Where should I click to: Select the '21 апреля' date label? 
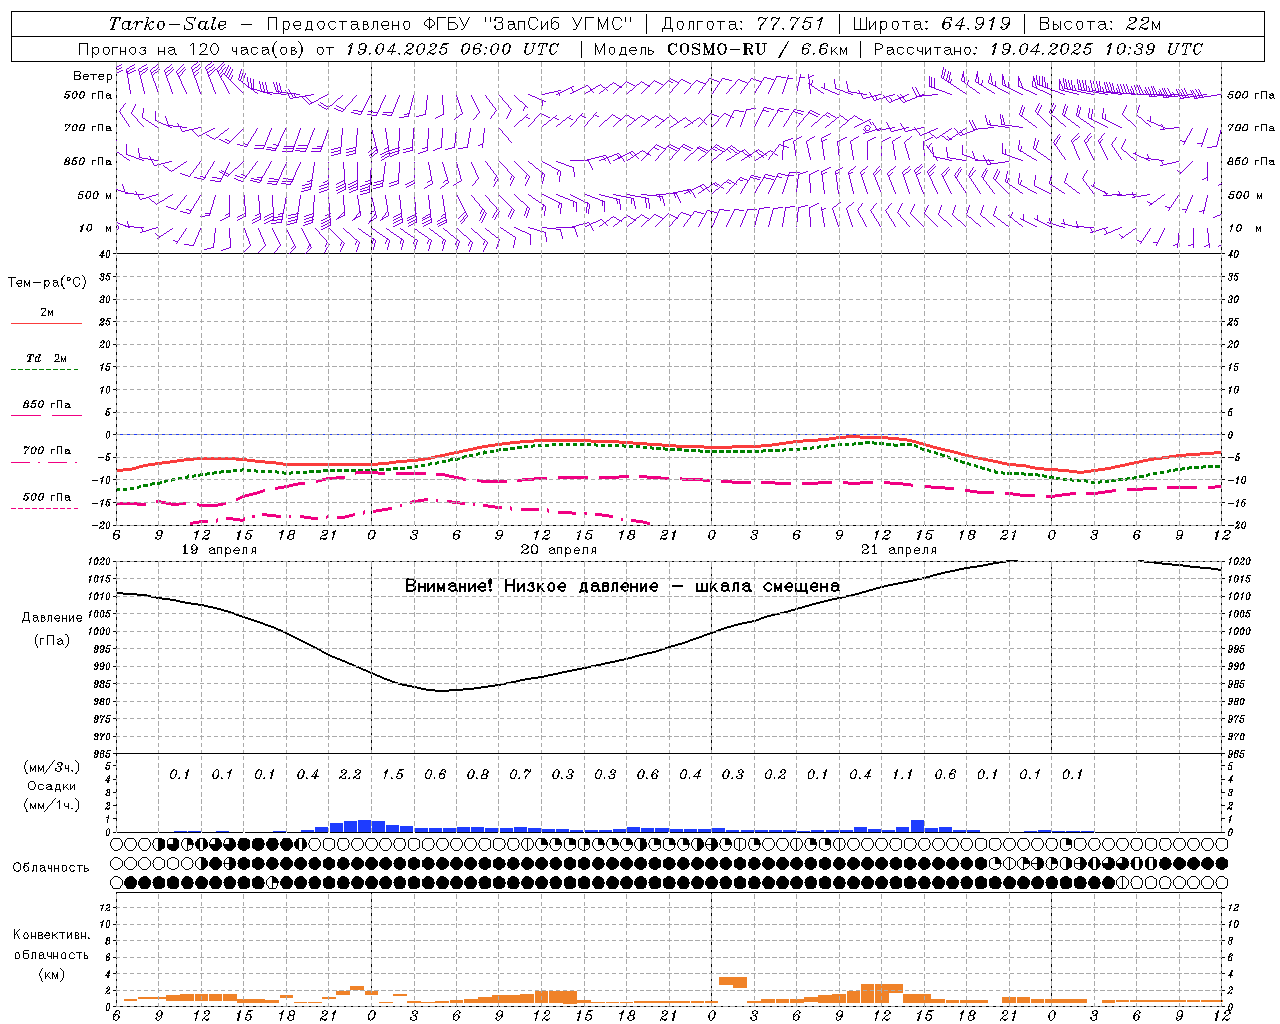[899, 550]
